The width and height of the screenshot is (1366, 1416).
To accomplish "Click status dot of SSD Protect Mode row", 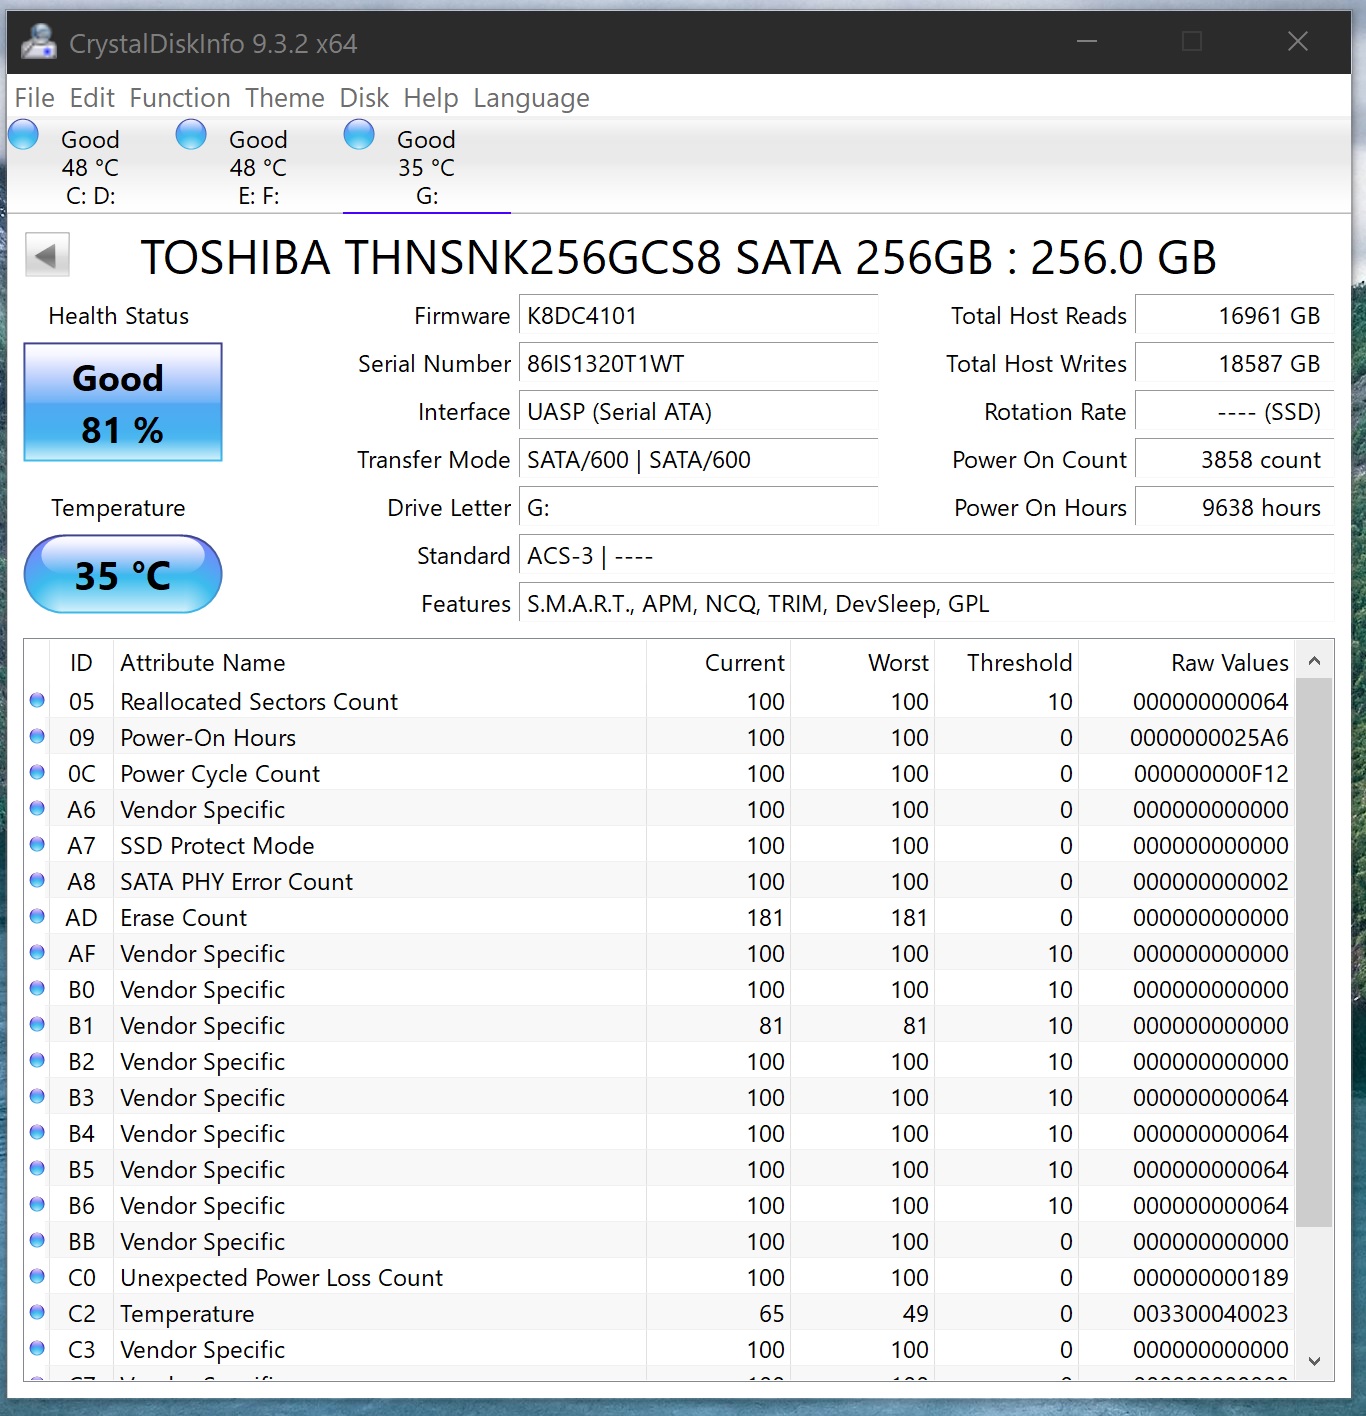I will click(37, 844).
